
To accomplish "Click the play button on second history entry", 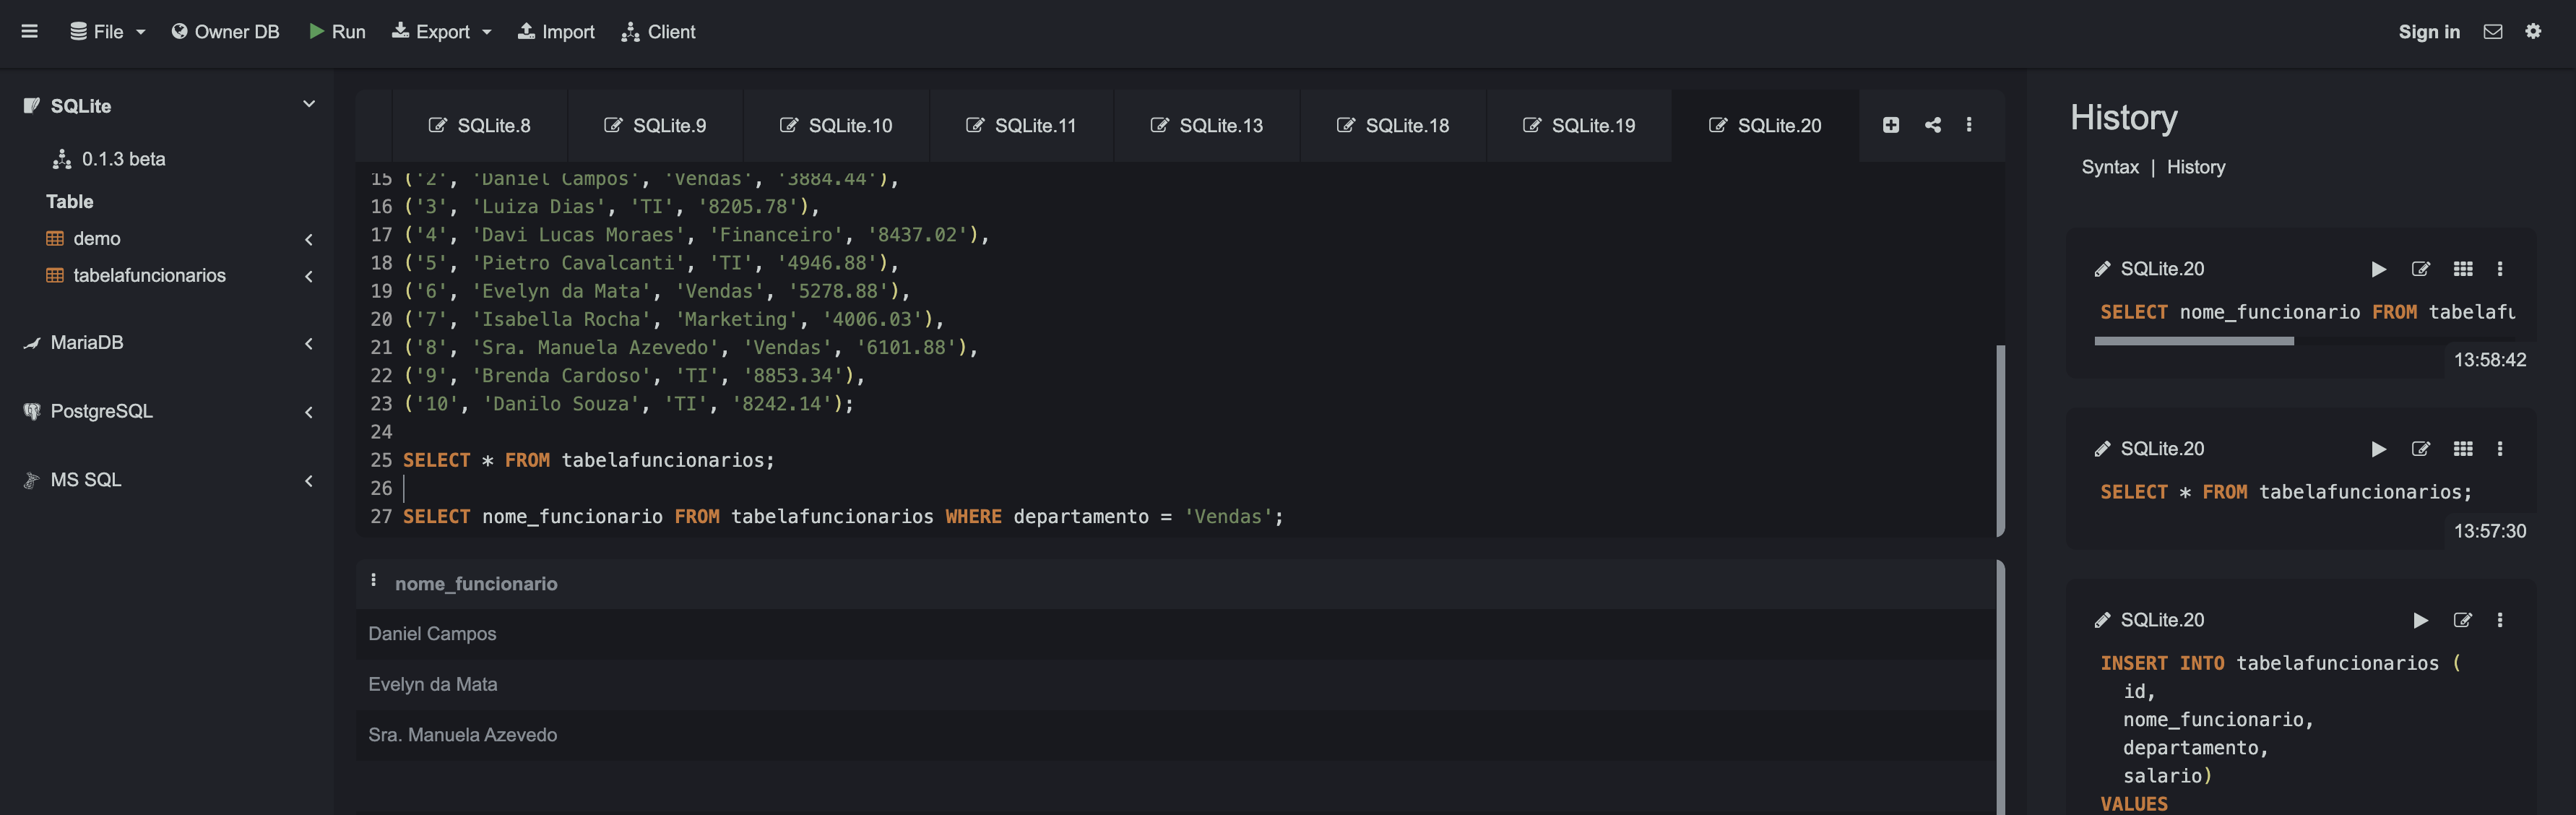I will pos(2377,449).
